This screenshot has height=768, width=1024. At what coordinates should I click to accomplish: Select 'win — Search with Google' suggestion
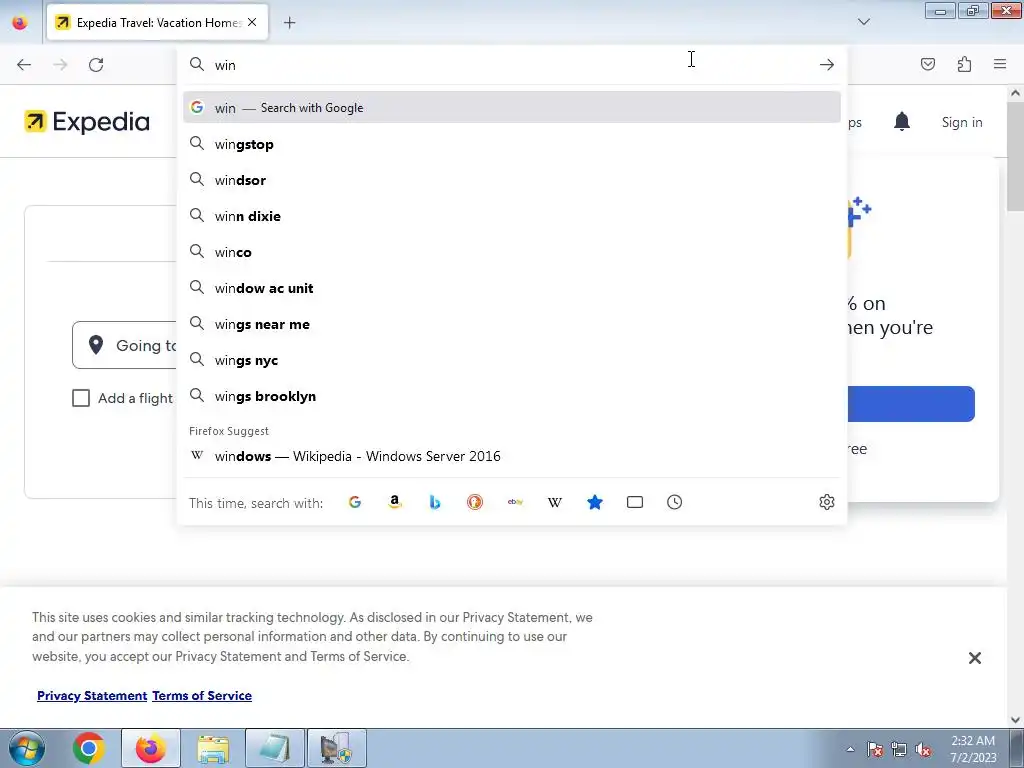coord(512,108)
